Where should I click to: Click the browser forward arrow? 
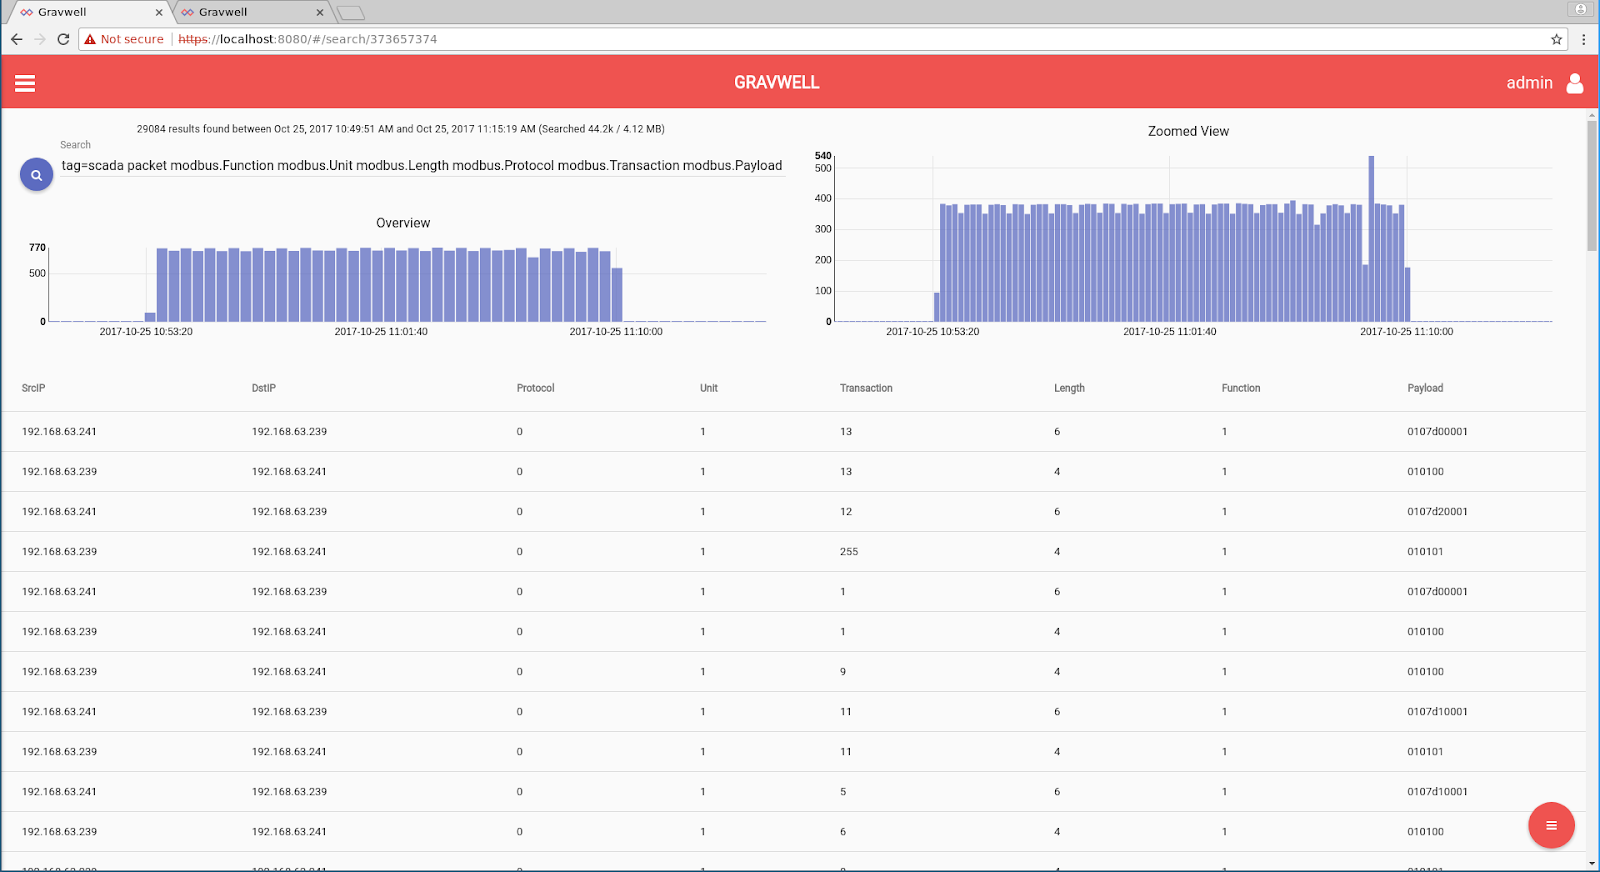pyautogui.click(x=40, y=39)
